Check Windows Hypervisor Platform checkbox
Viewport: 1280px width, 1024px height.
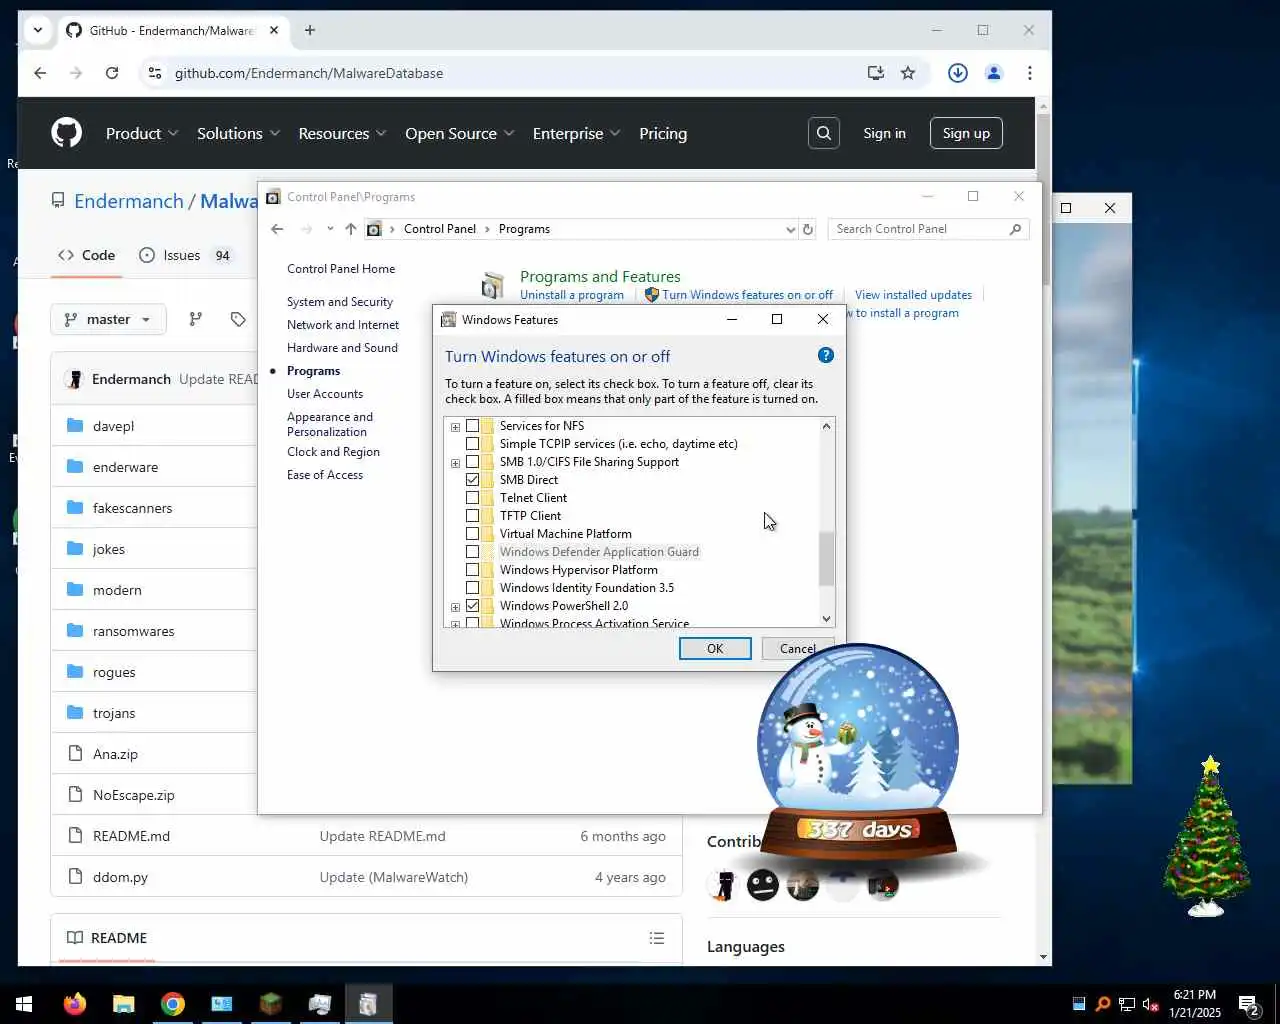(472, 570)
